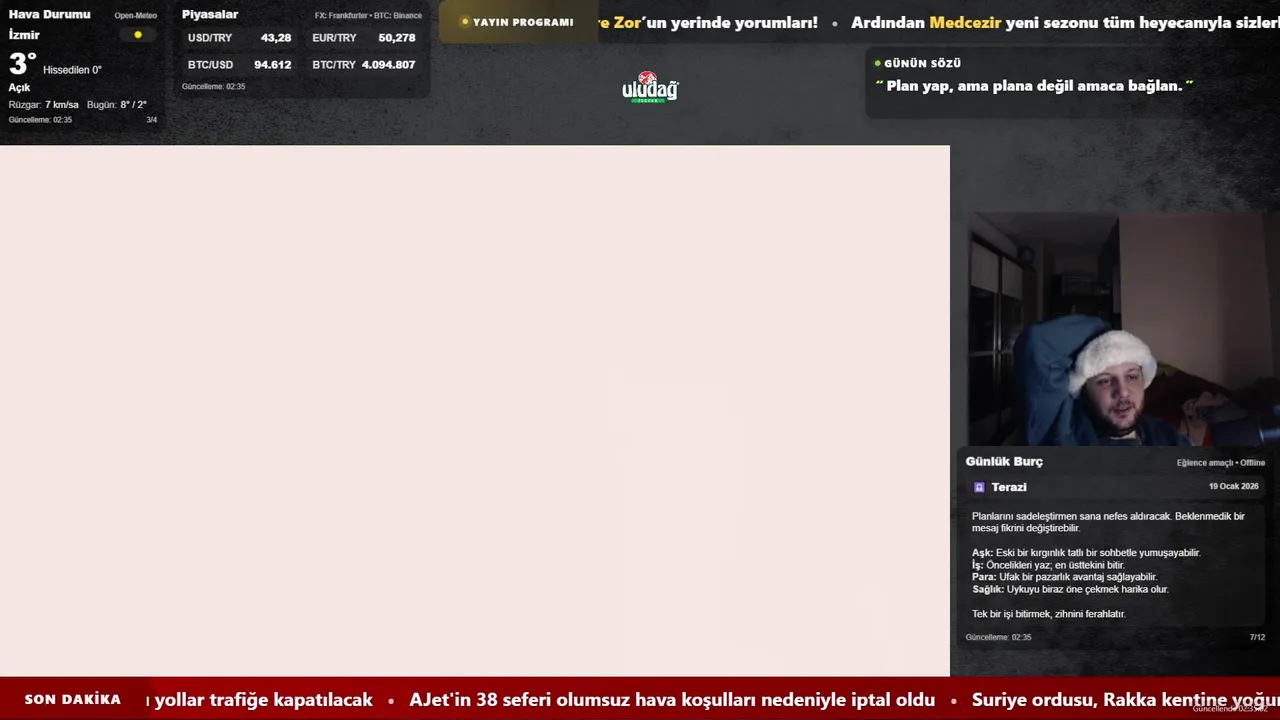Click the Uludağ logo at top center
The image size is (1280, 720).
[650, 88]
